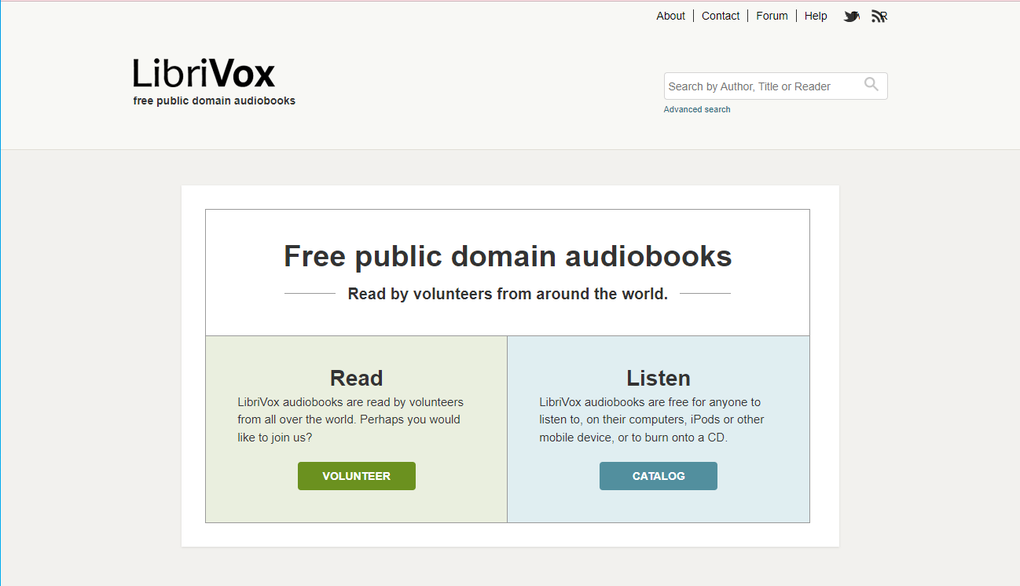Image resolution: width=1020 pixels, height=586 pixels.
Task: Click the Twitter bird icon
Action: (851, 16)
